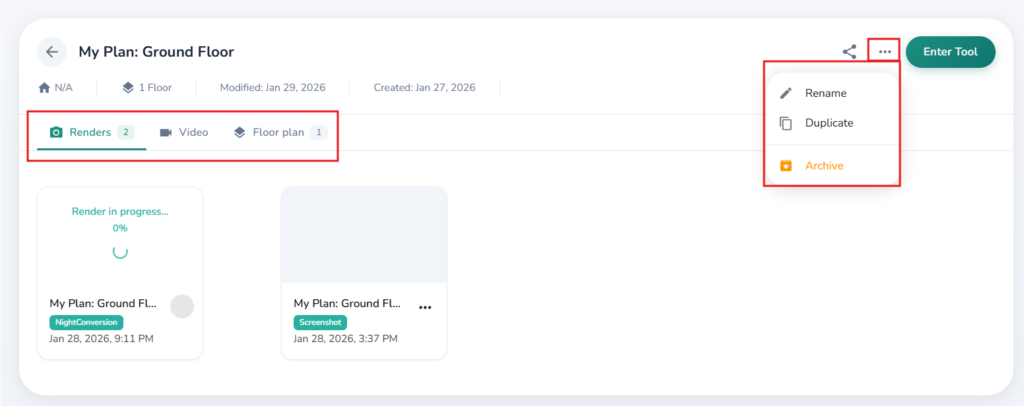Viewport: 1024px width, 406px height.
Task: Open the three-dot plan options menu
Action: point(885,52)
